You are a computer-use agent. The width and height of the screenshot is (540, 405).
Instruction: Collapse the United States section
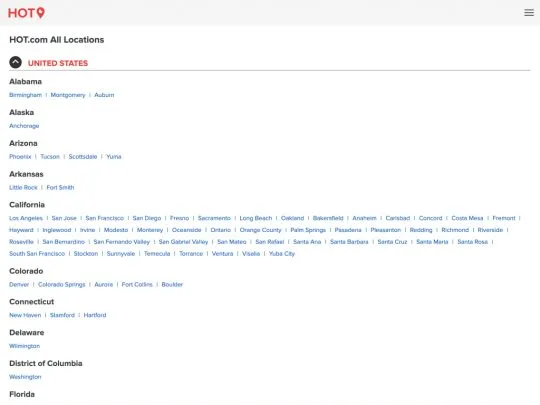(x=15, y=62)
